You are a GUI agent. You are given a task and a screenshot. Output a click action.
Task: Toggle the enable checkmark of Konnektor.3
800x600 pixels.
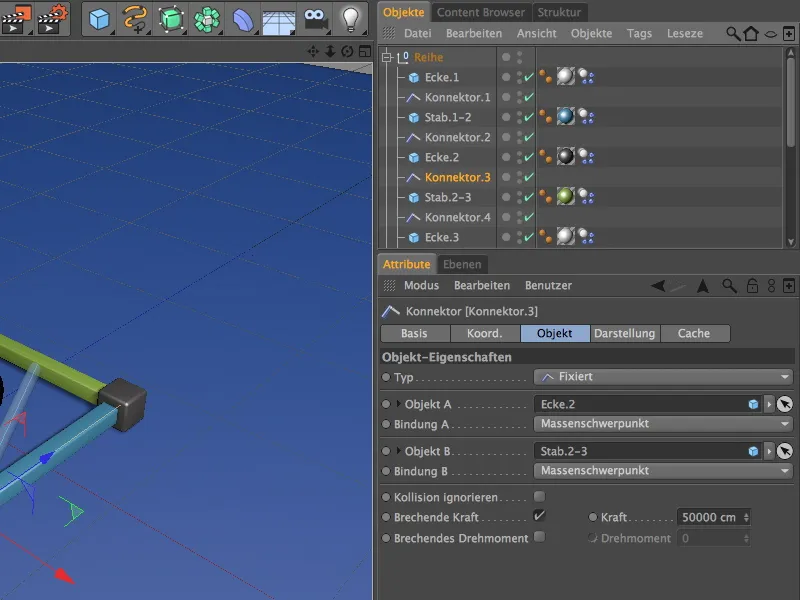coord(529,177)
